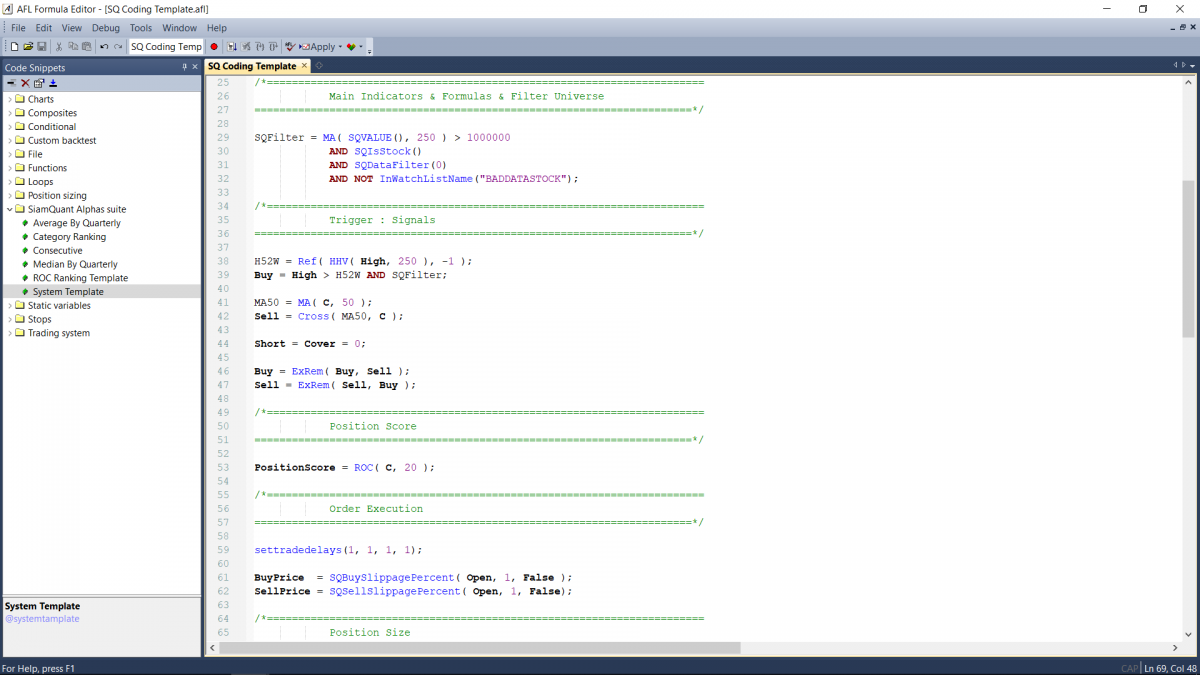Collapse the SiamQuant Alphas suite folder

10,209
